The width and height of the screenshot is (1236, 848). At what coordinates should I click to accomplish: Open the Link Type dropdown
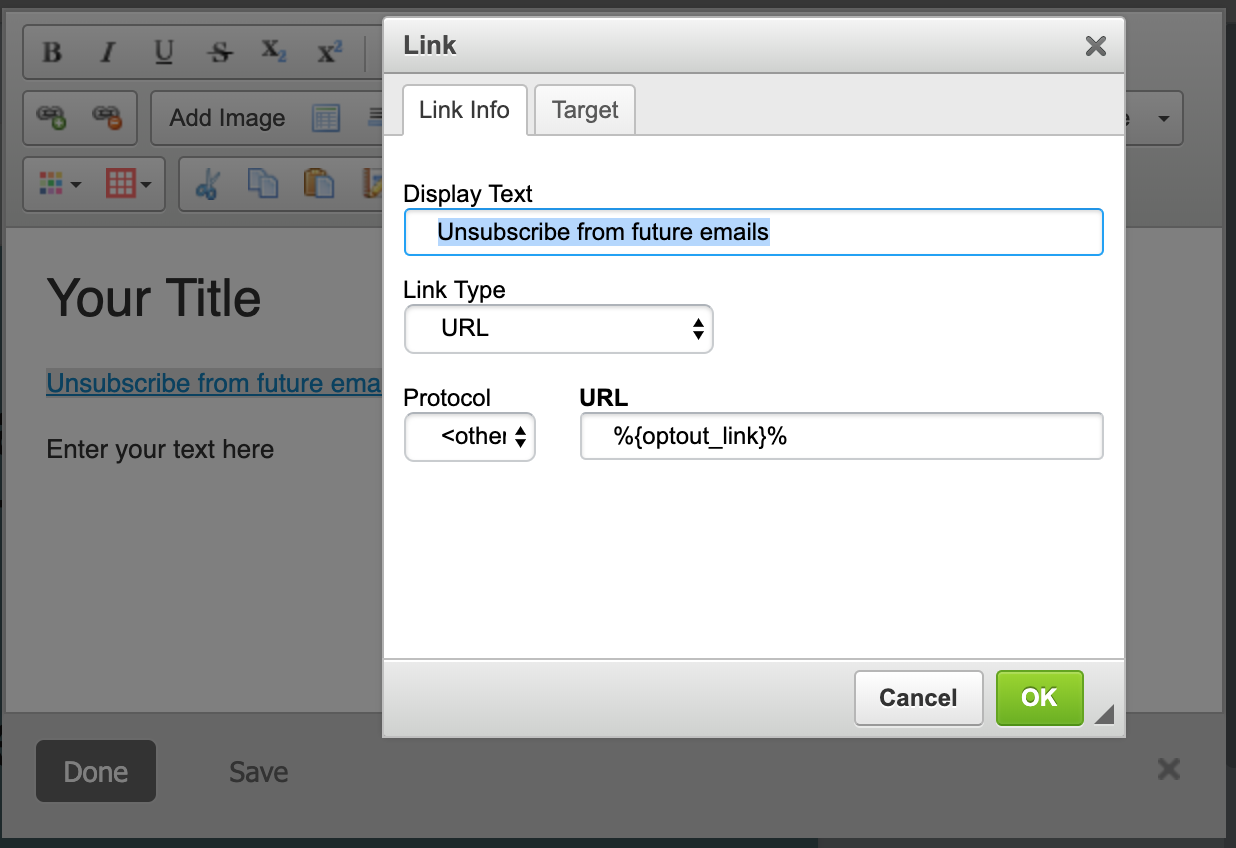point(558,329)
